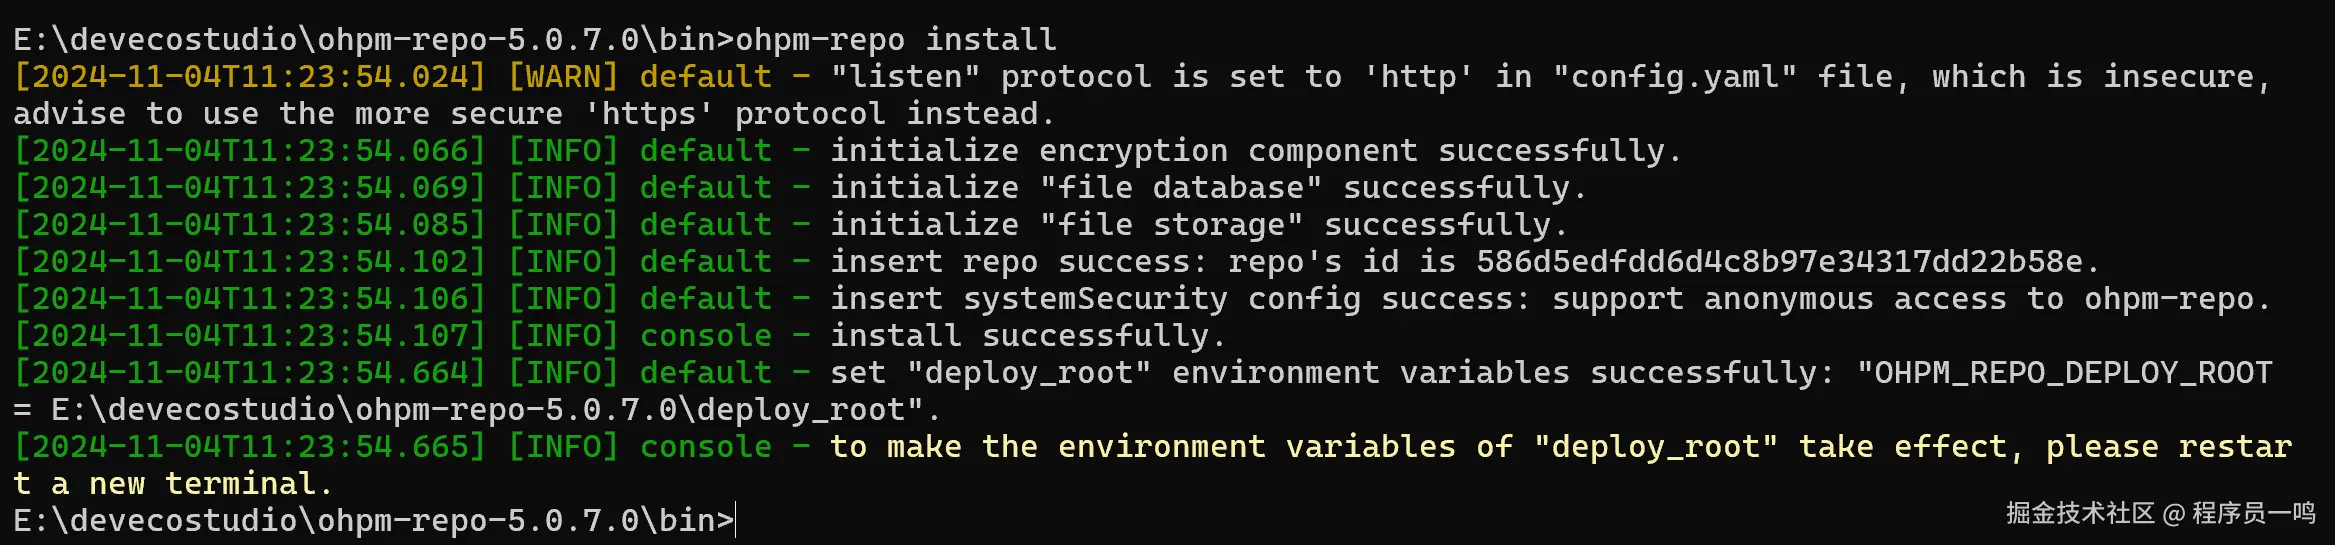
Task: Click the 掘金技术社区 watermark text
Action: coord(2080,514)
